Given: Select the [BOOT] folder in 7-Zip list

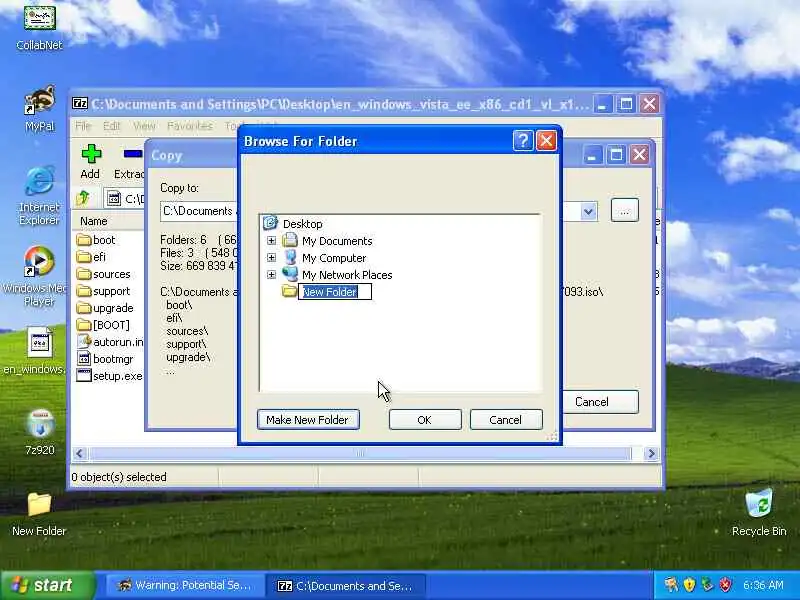Looking at the screenshot, I should 103,325.
